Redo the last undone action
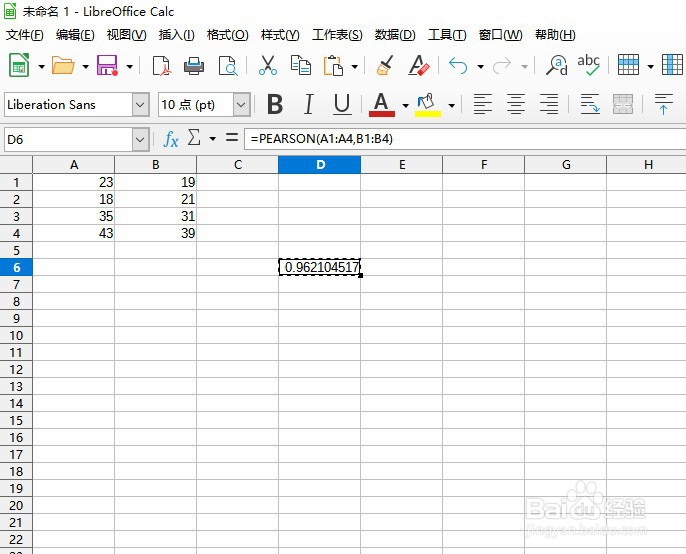 (x=502, y=66)
